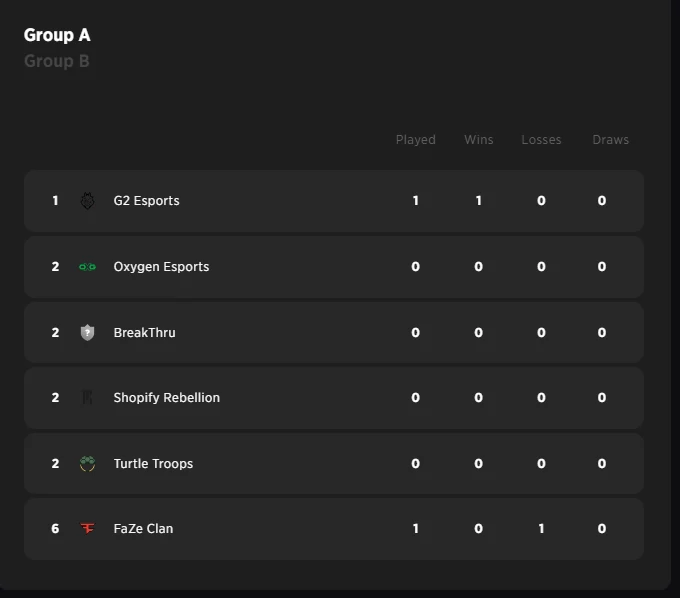Viewport: 680px width, 598px height.
Task: Click rank number 2 for BreakThru
Action: (55, 333)
